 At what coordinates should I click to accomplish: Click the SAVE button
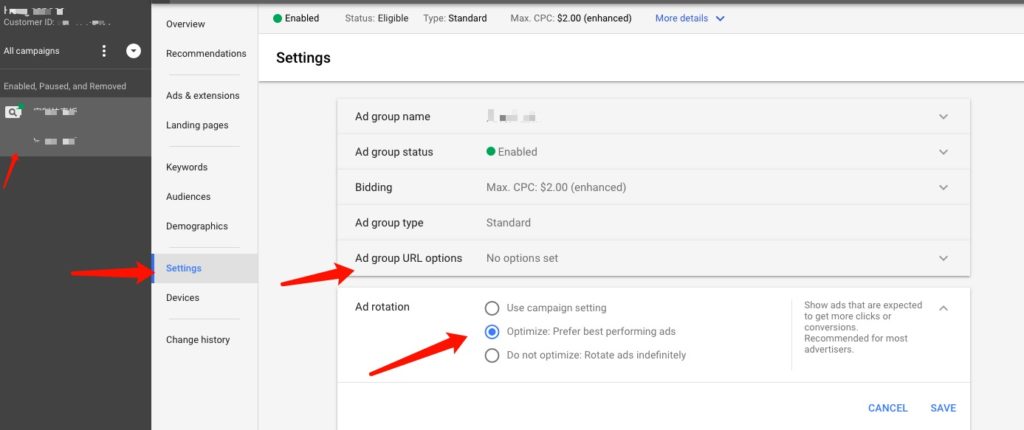click(942, 408)
